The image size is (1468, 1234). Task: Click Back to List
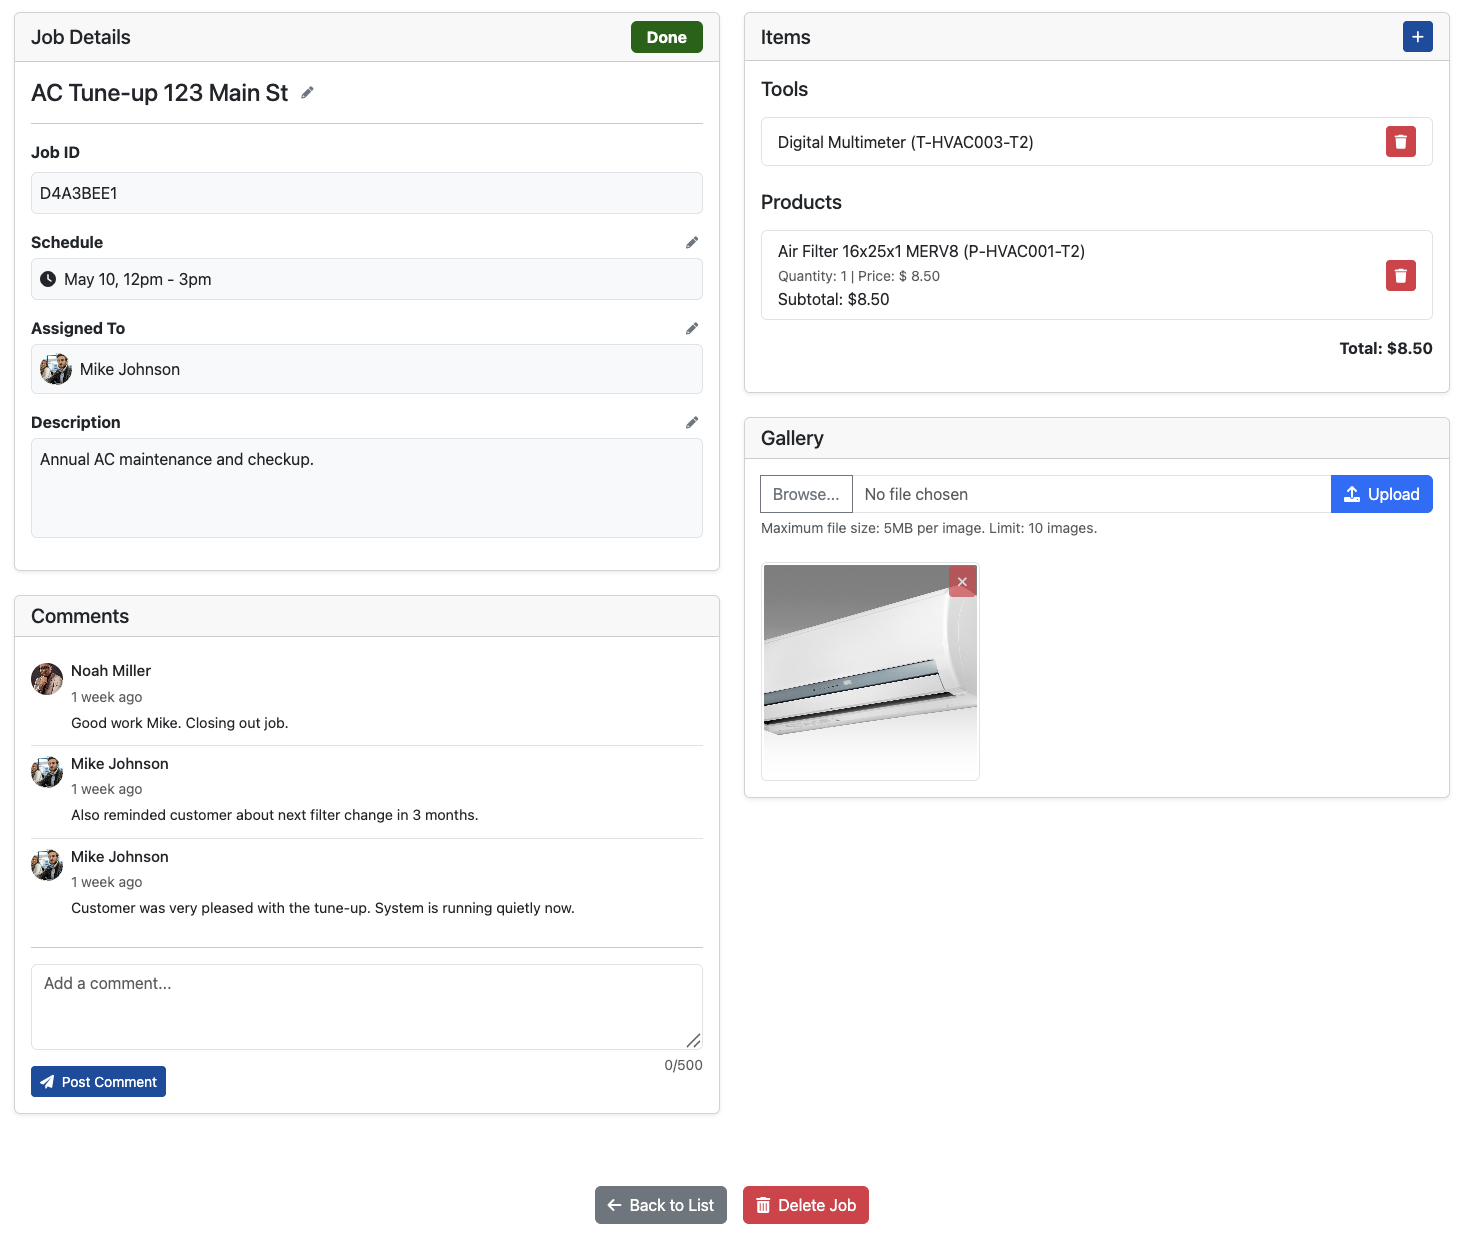click(x=660, y=1205)
